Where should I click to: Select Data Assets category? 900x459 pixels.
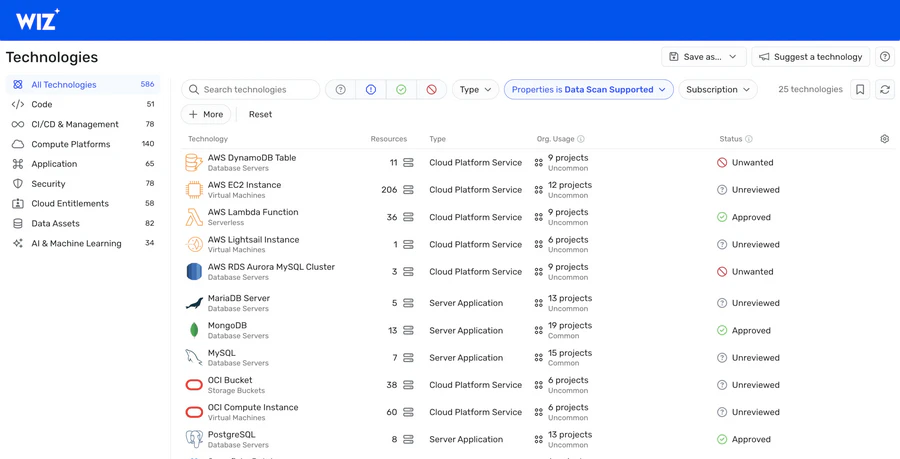(x=83, y=223)
